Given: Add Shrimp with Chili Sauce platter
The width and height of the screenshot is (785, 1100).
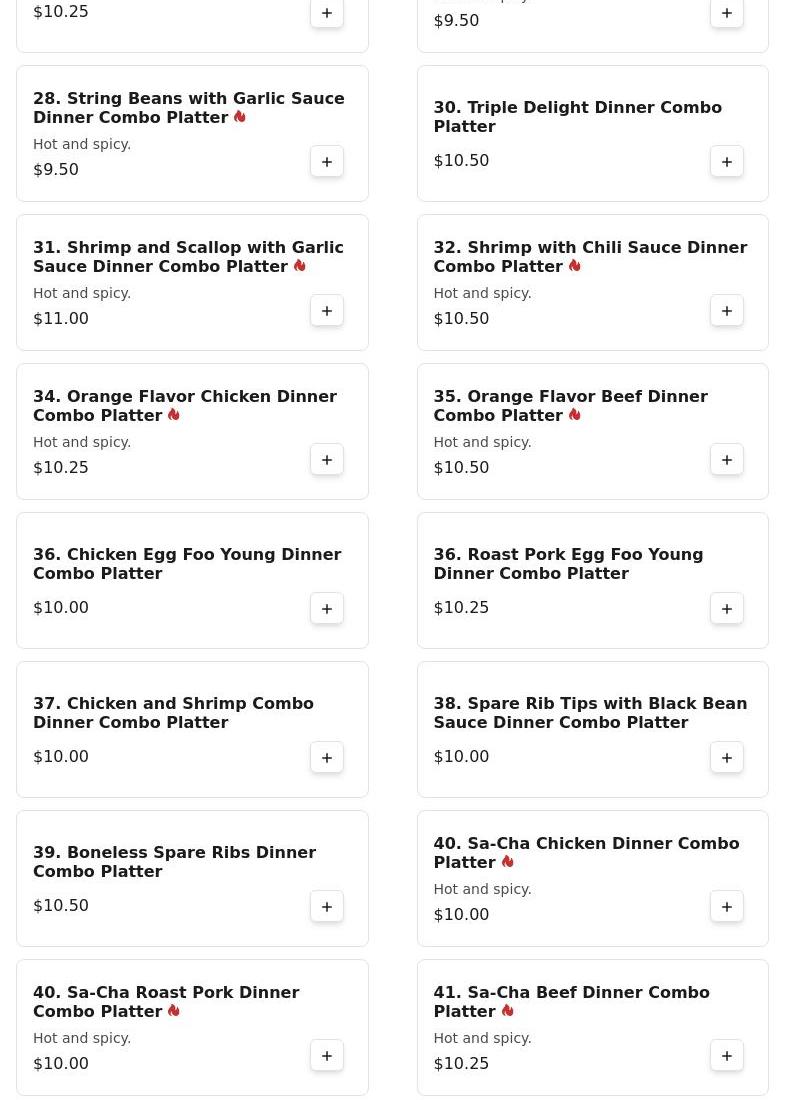Looking at the screenshot, I should [727, 311].
